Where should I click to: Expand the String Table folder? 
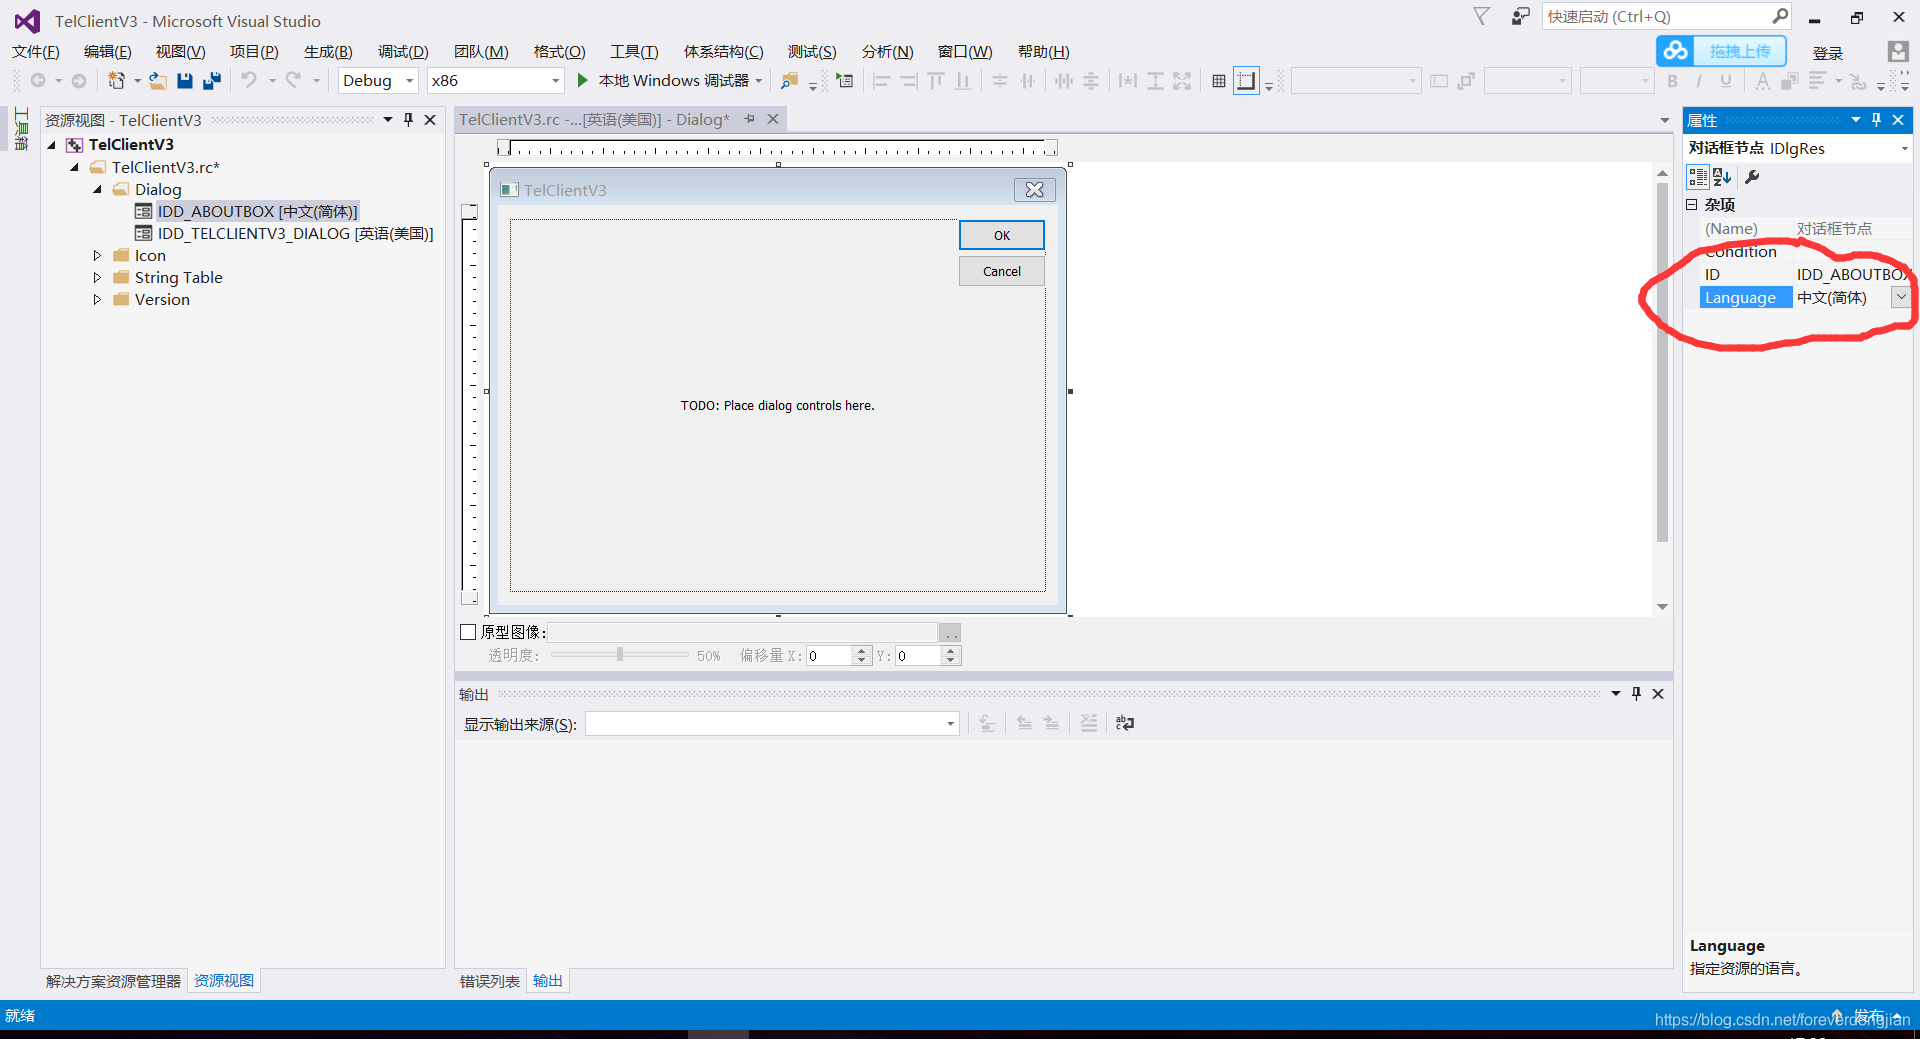pos(97,277)
